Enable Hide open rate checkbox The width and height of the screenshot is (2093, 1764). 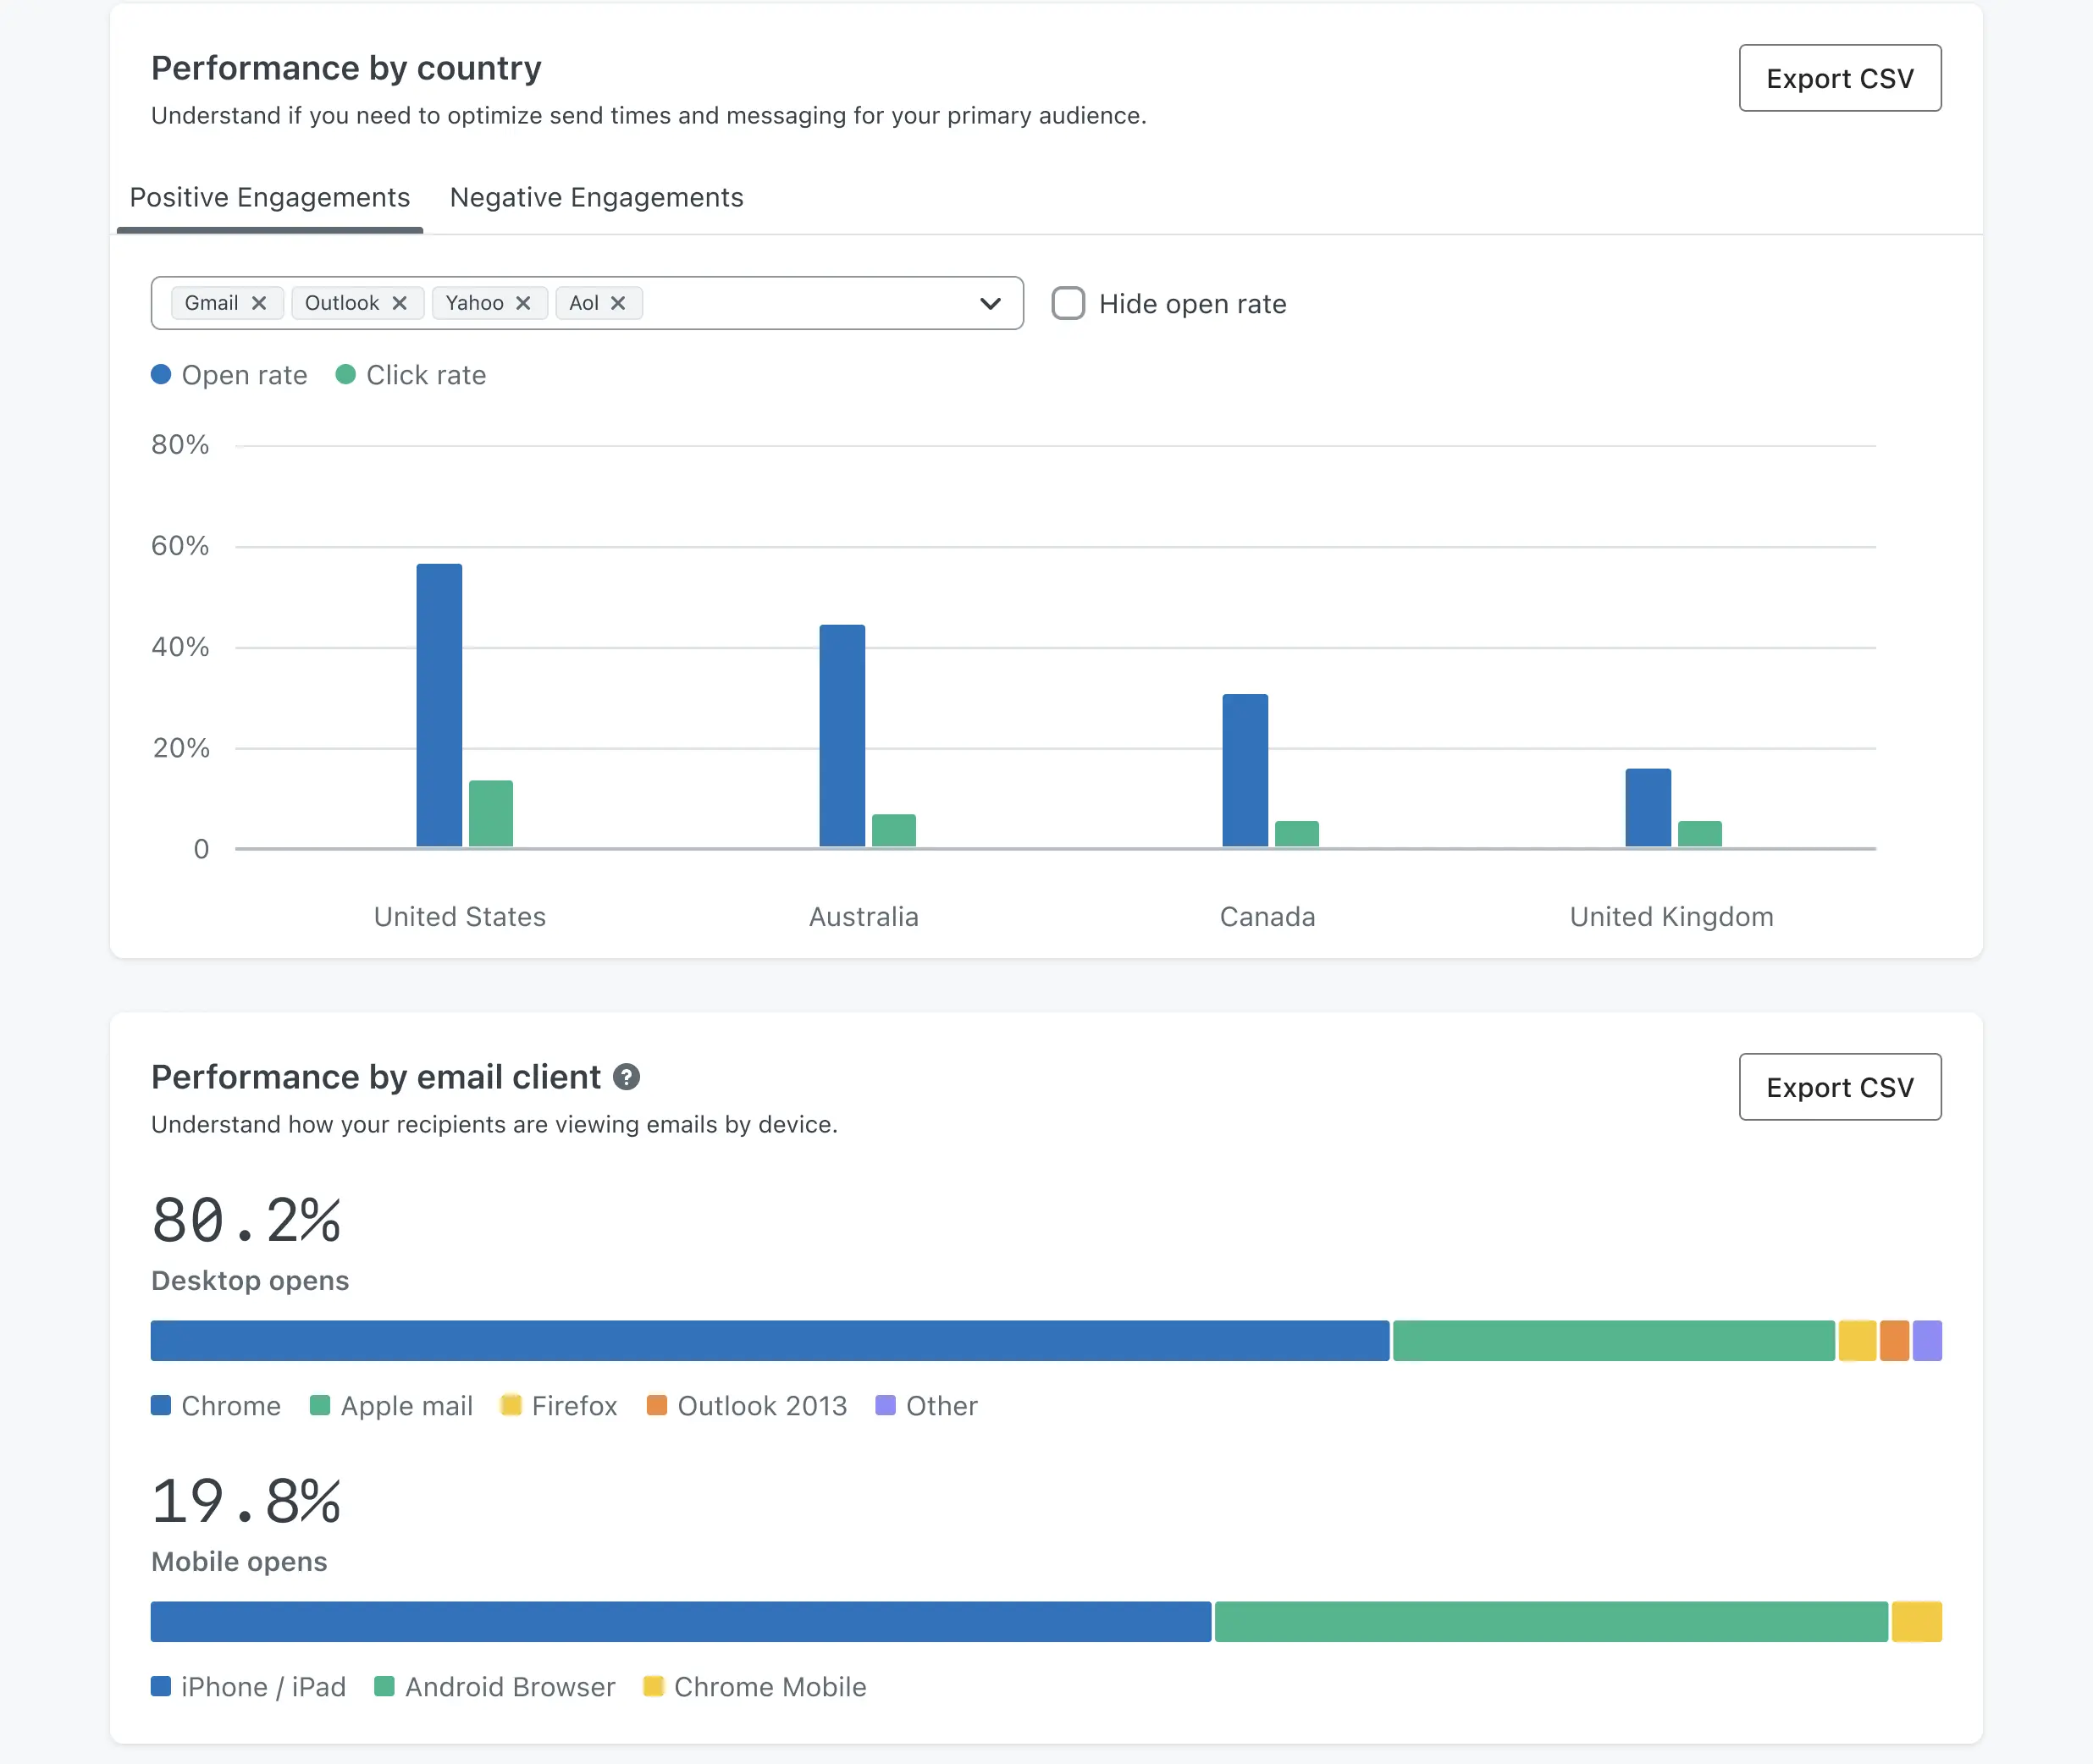(x=1068, y=303)
